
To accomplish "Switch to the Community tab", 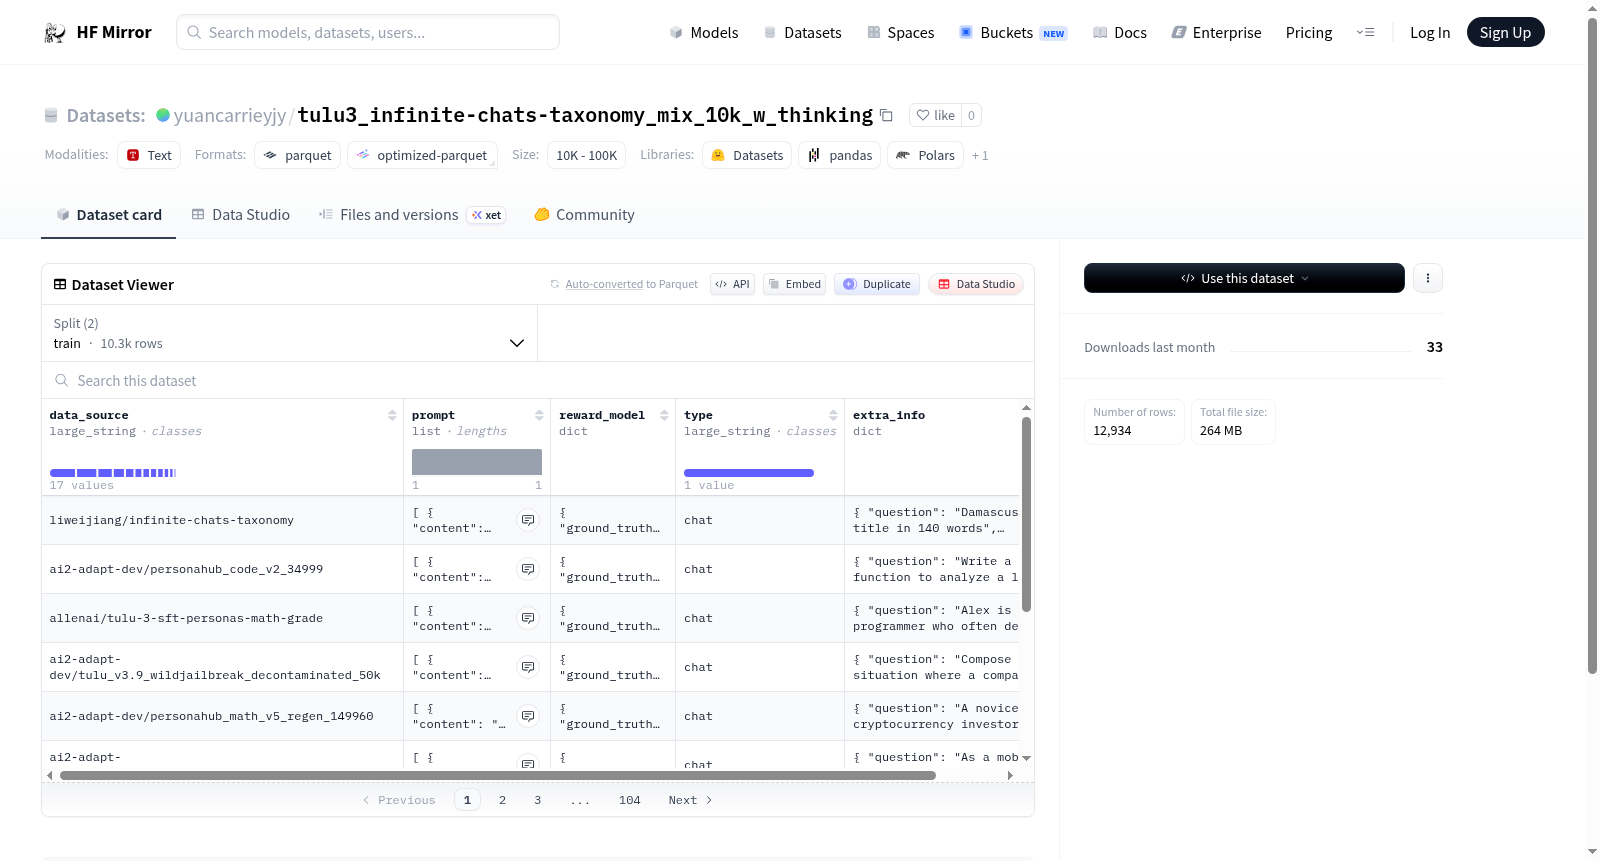I will (585, 214).
